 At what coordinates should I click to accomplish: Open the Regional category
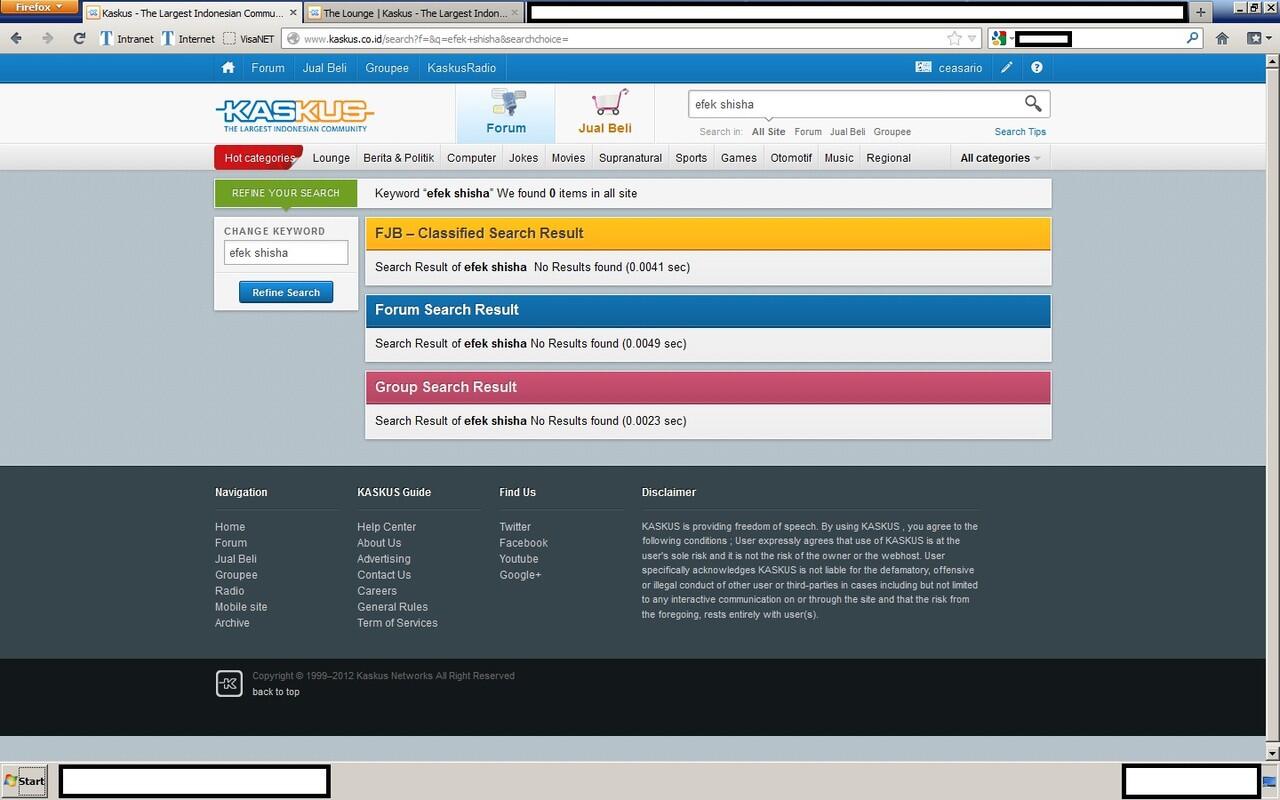(x=888, y=158)
